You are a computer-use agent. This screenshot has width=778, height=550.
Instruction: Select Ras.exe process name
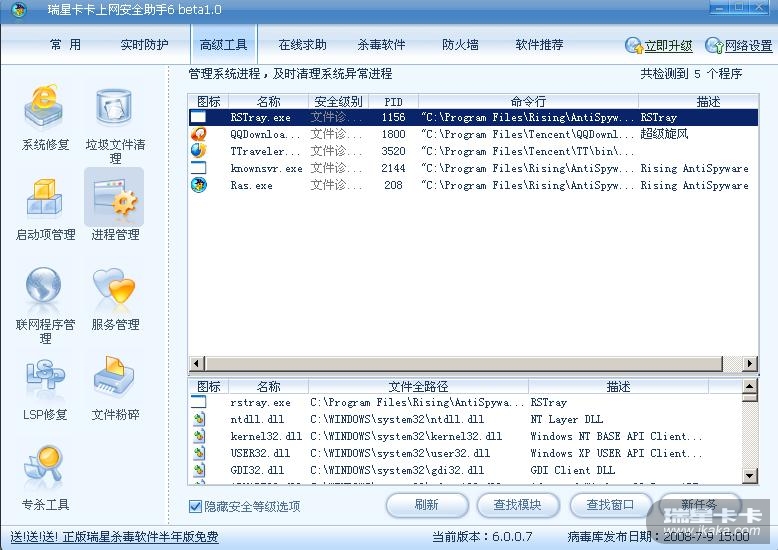pyautogui.click(x=251, y=186)
